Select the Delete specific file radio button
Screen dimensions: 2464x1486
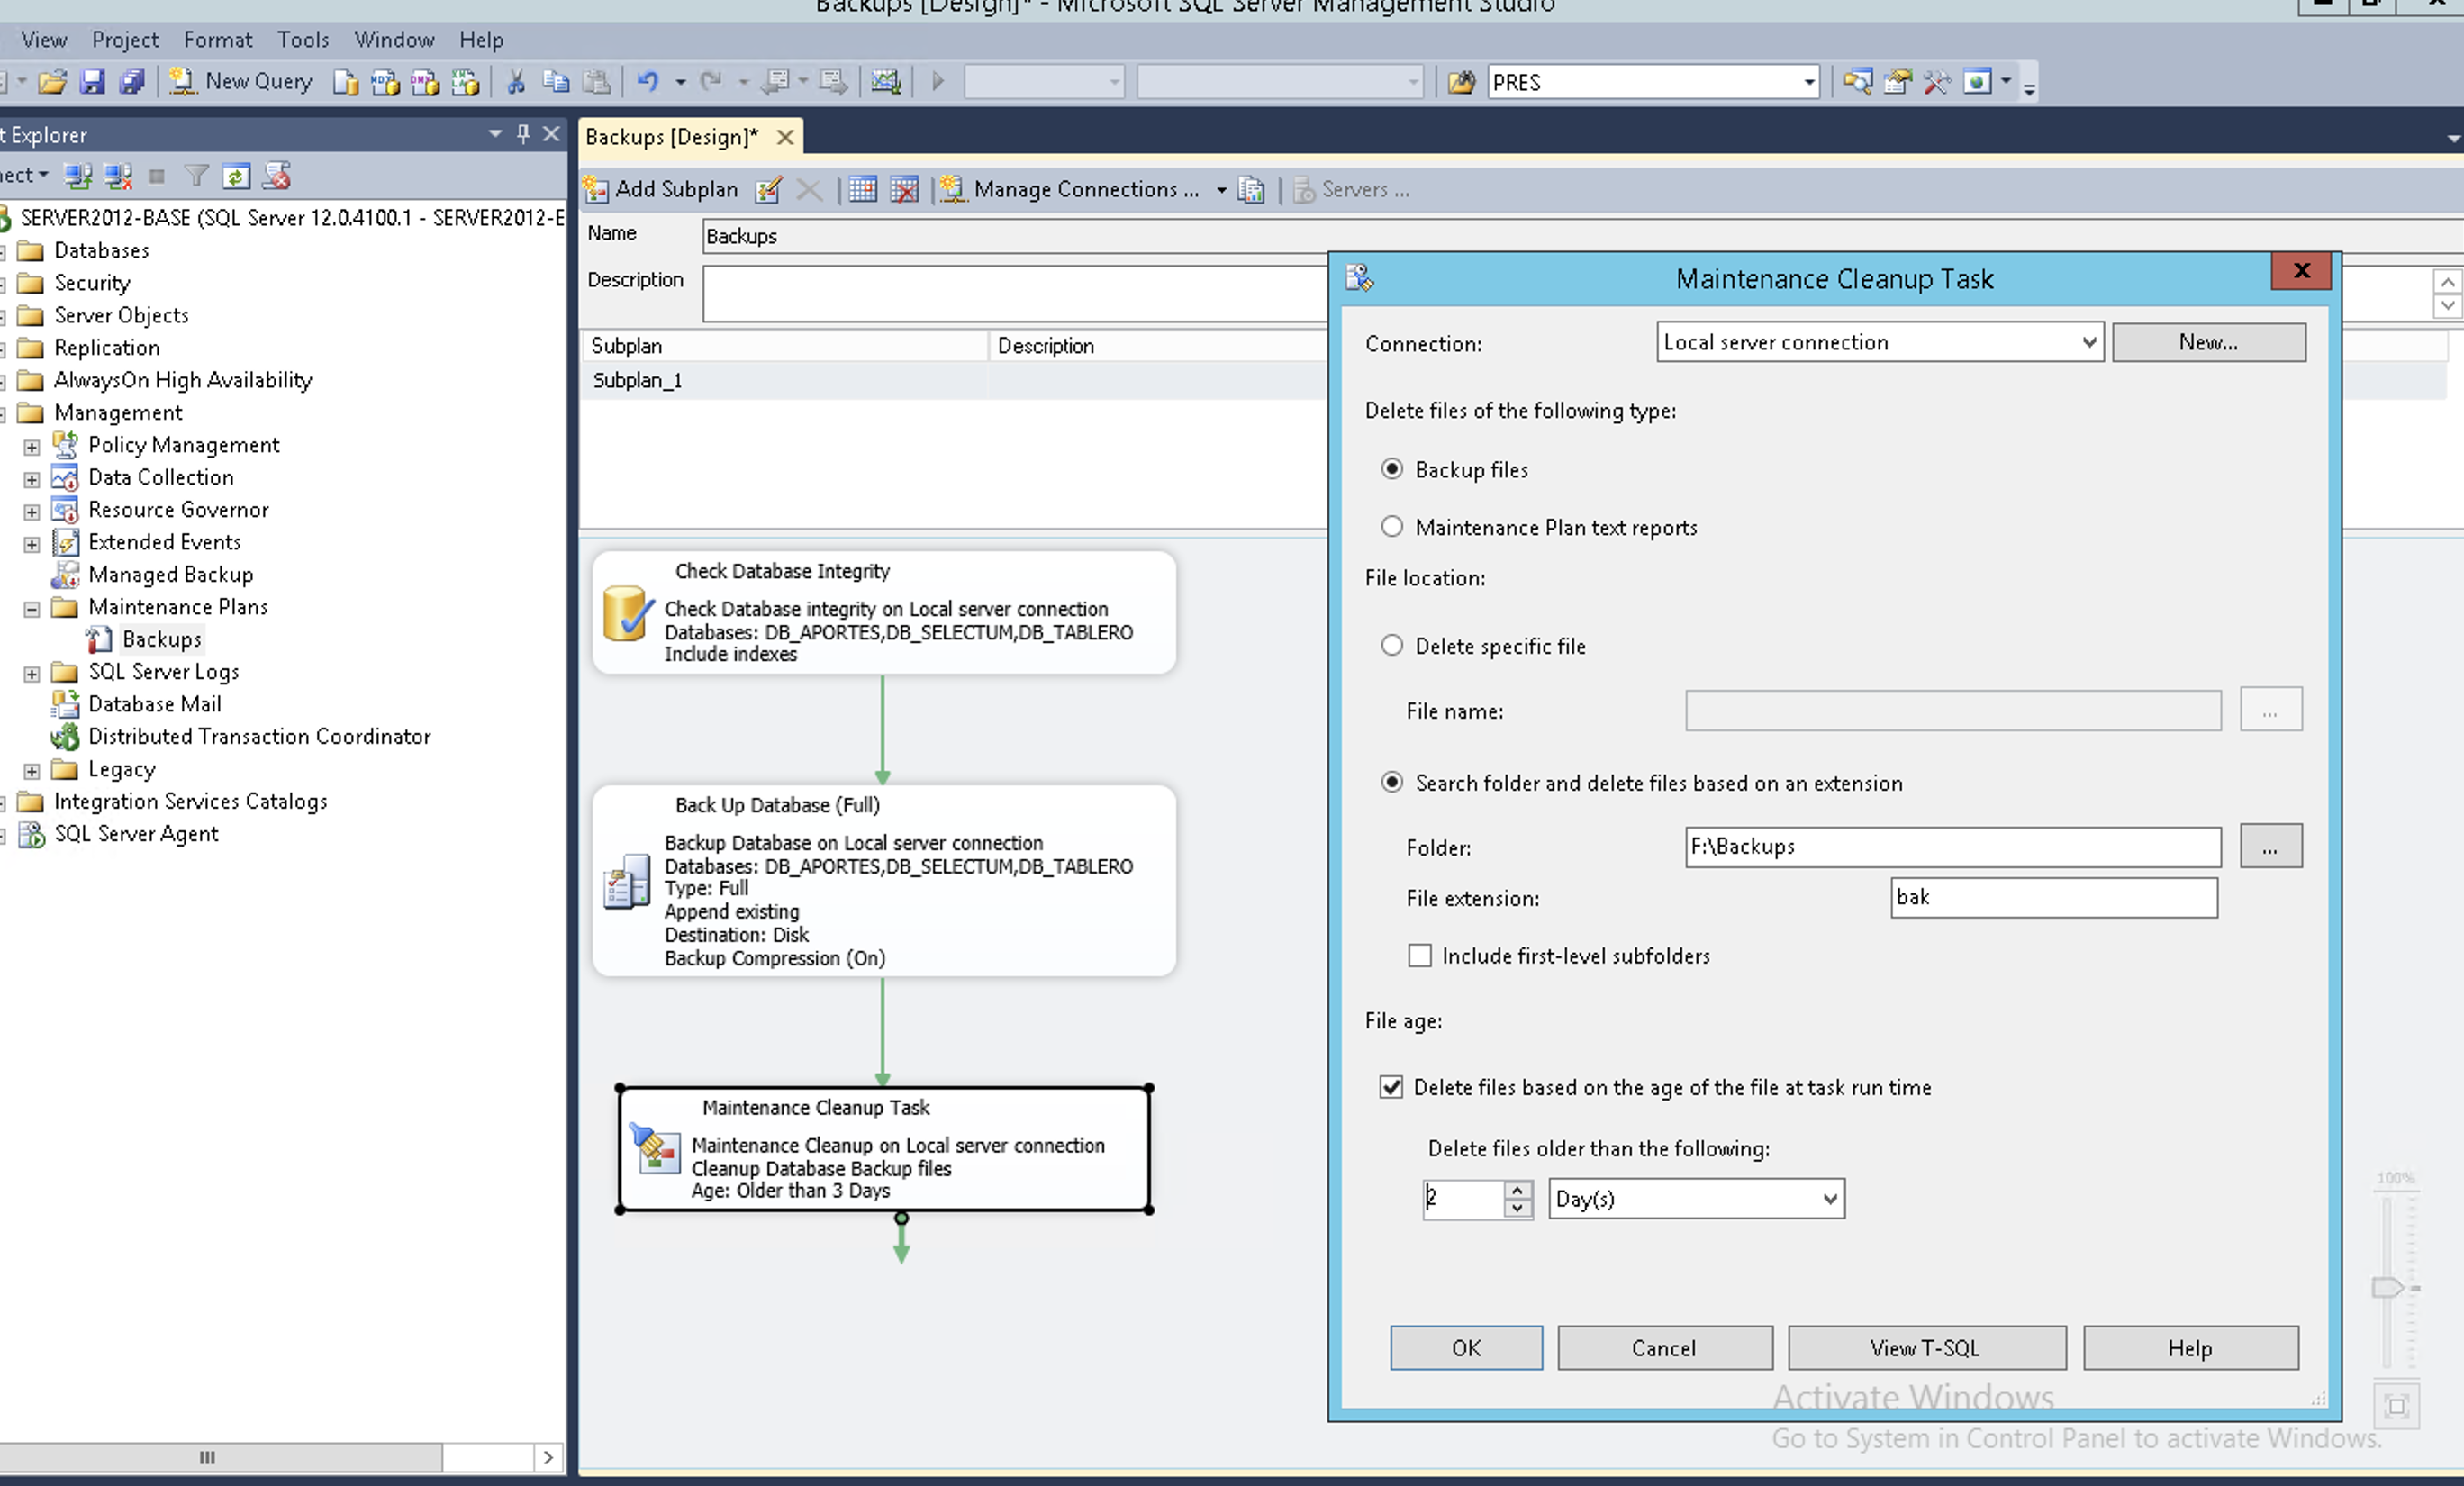coord(1392,646)
